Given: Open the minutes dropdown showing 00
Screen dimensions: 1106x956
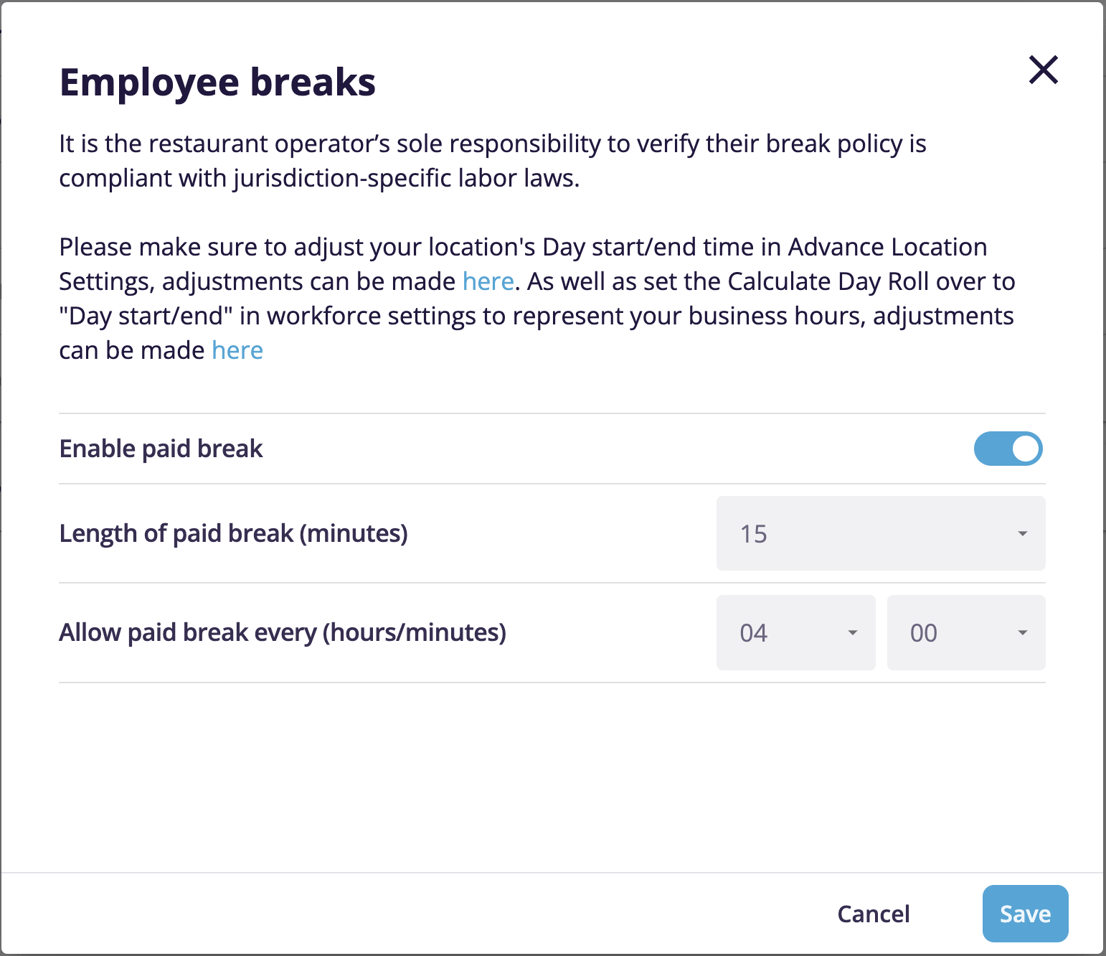Looking at the screenshot, I should 965,632.
